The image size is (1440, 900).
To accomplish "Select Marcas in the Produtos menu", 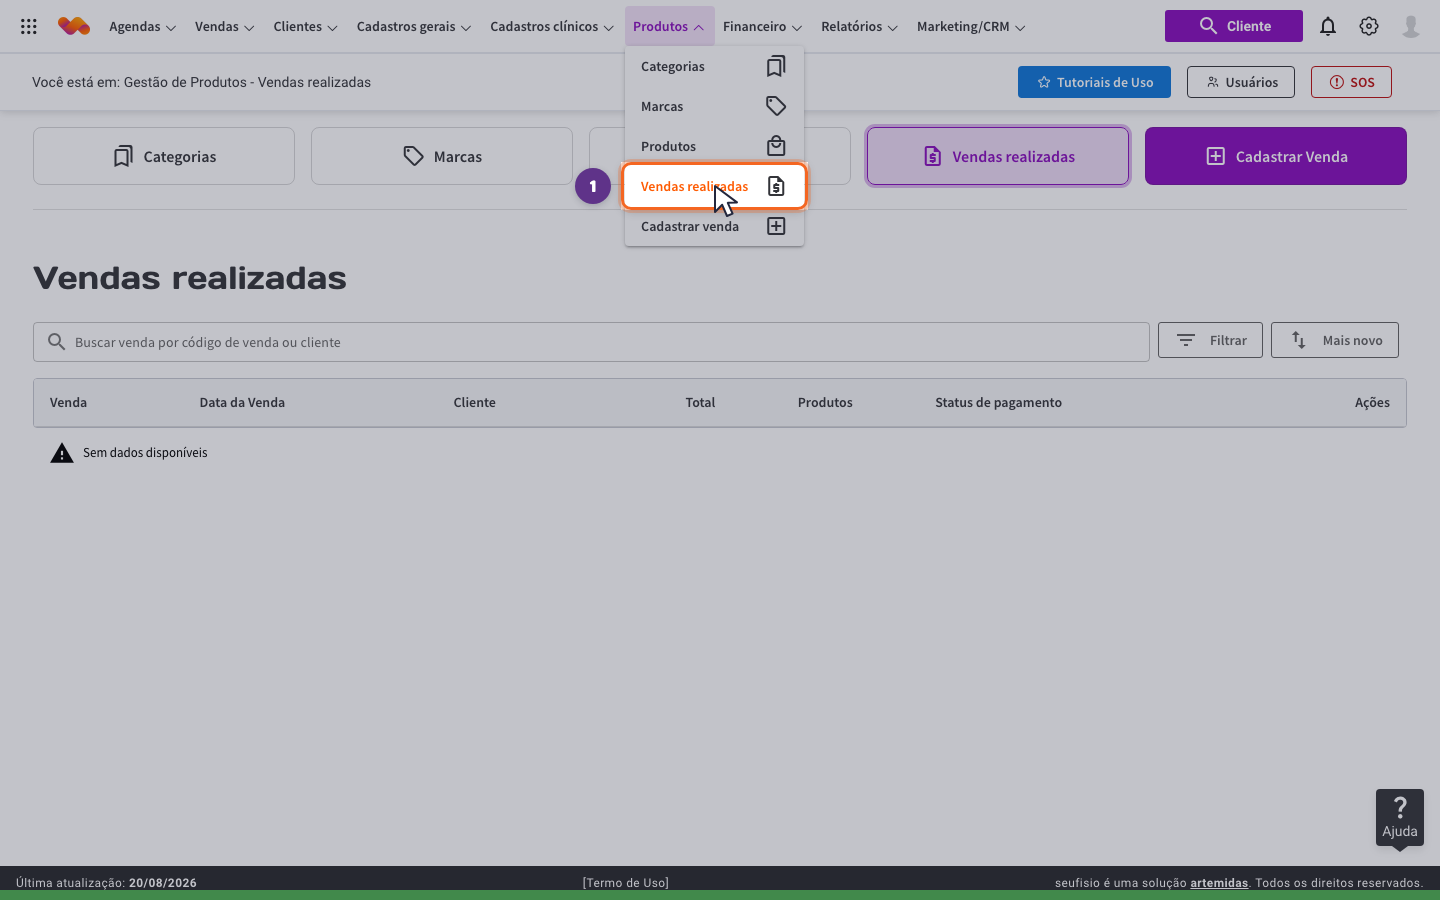I will pyautogui.click(x=714, y=106).
